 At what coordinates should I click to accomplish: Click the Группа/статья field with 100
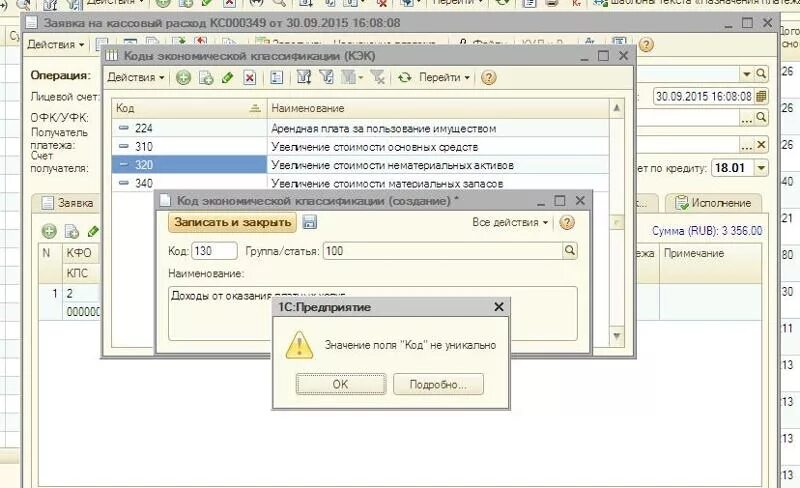(x=443, y=251)
